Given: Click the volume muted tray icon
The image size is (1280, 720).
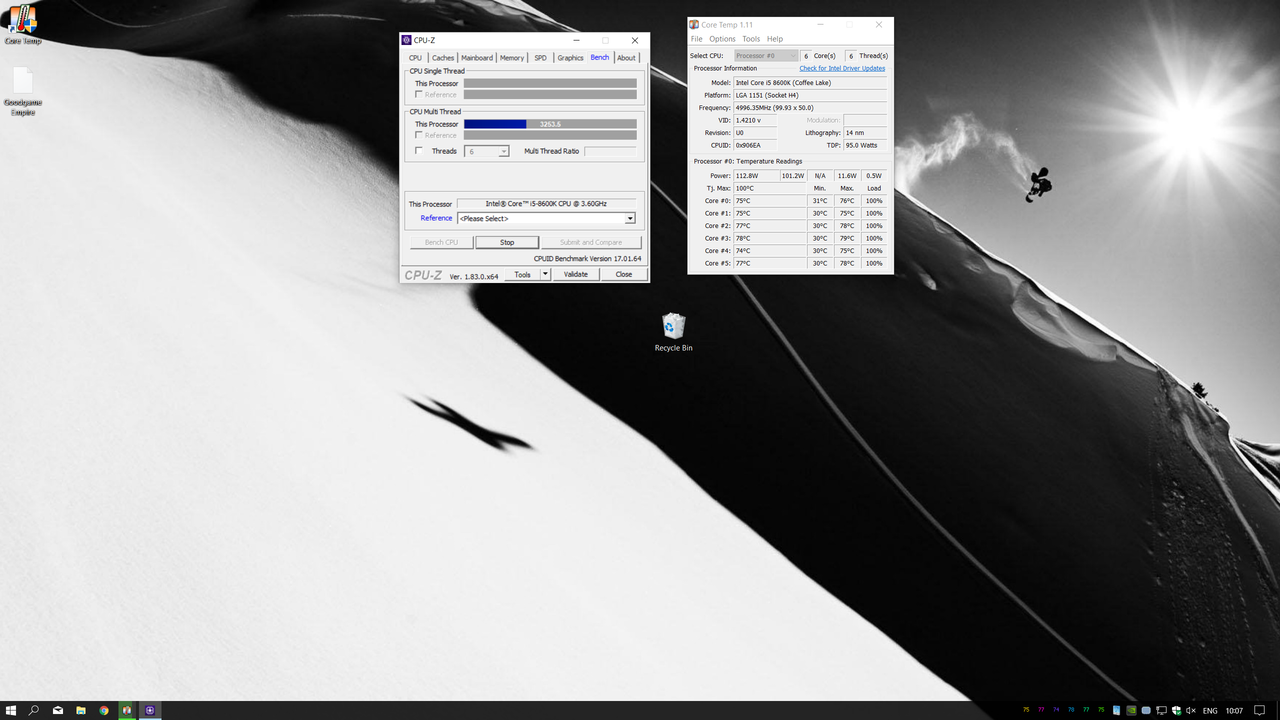Looking at the screenshot, I should point(1190,710).
